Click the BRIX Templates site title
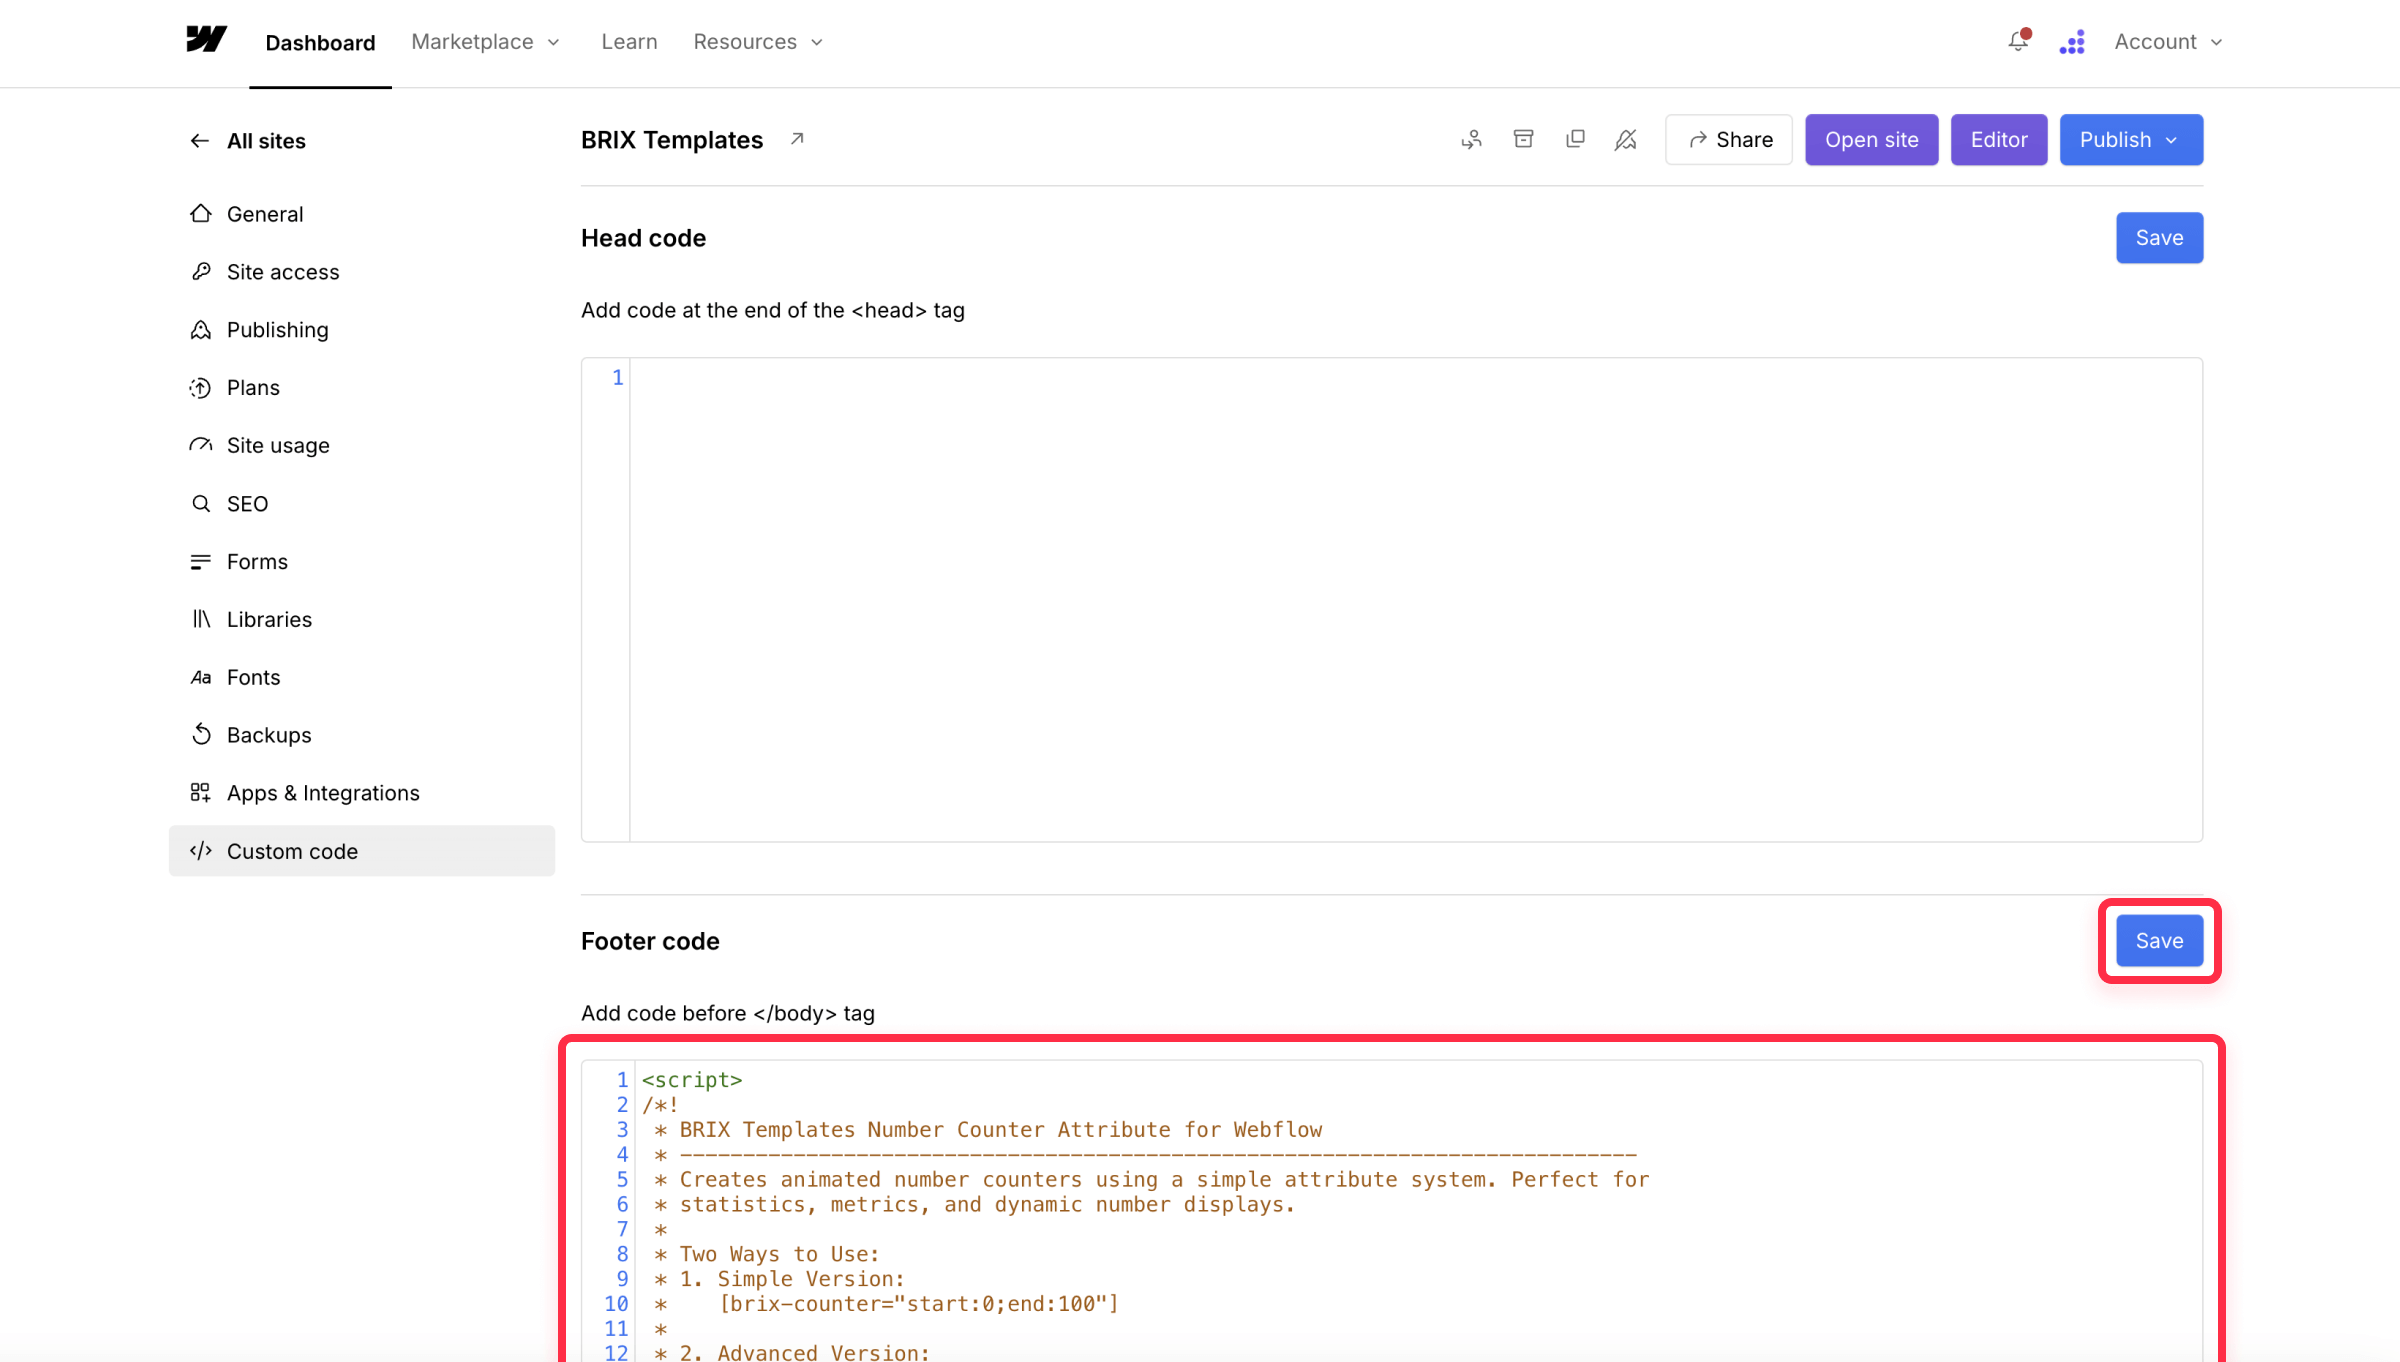Screen dimensions: 2400x1362 [672, 140]
